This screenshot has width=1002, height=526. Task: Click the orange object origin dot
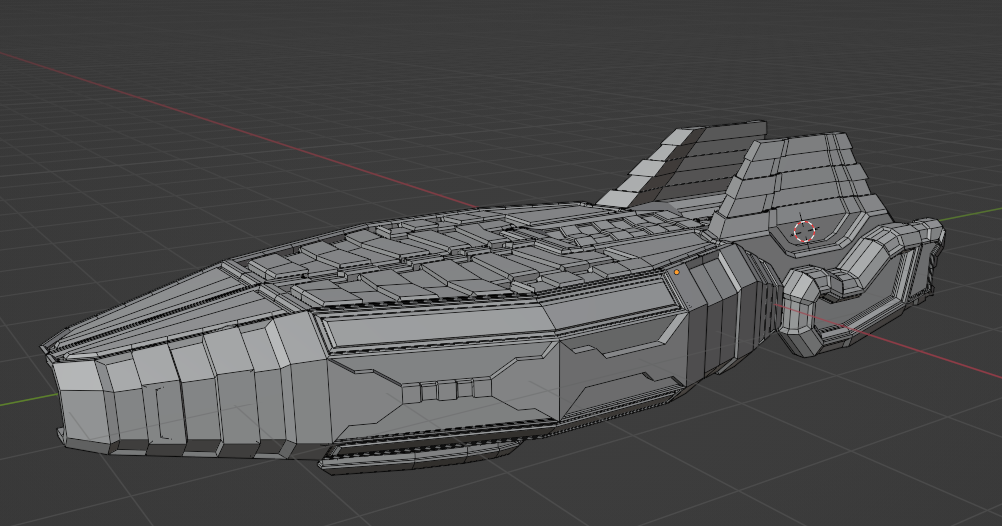point(677,272)
